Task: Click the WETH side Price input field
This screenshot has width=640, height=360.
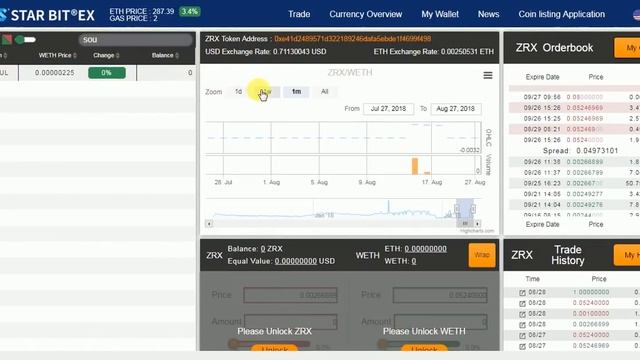Action: [x=440, y=295]
